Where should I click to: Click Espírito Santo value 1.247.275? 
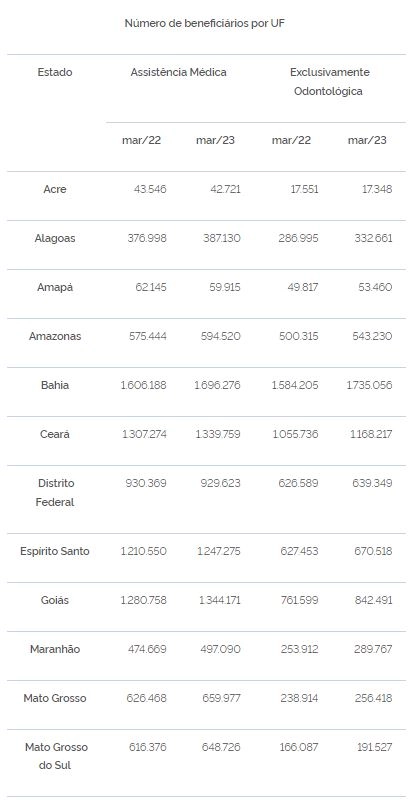pyautogui.click(x=219, y=551)
